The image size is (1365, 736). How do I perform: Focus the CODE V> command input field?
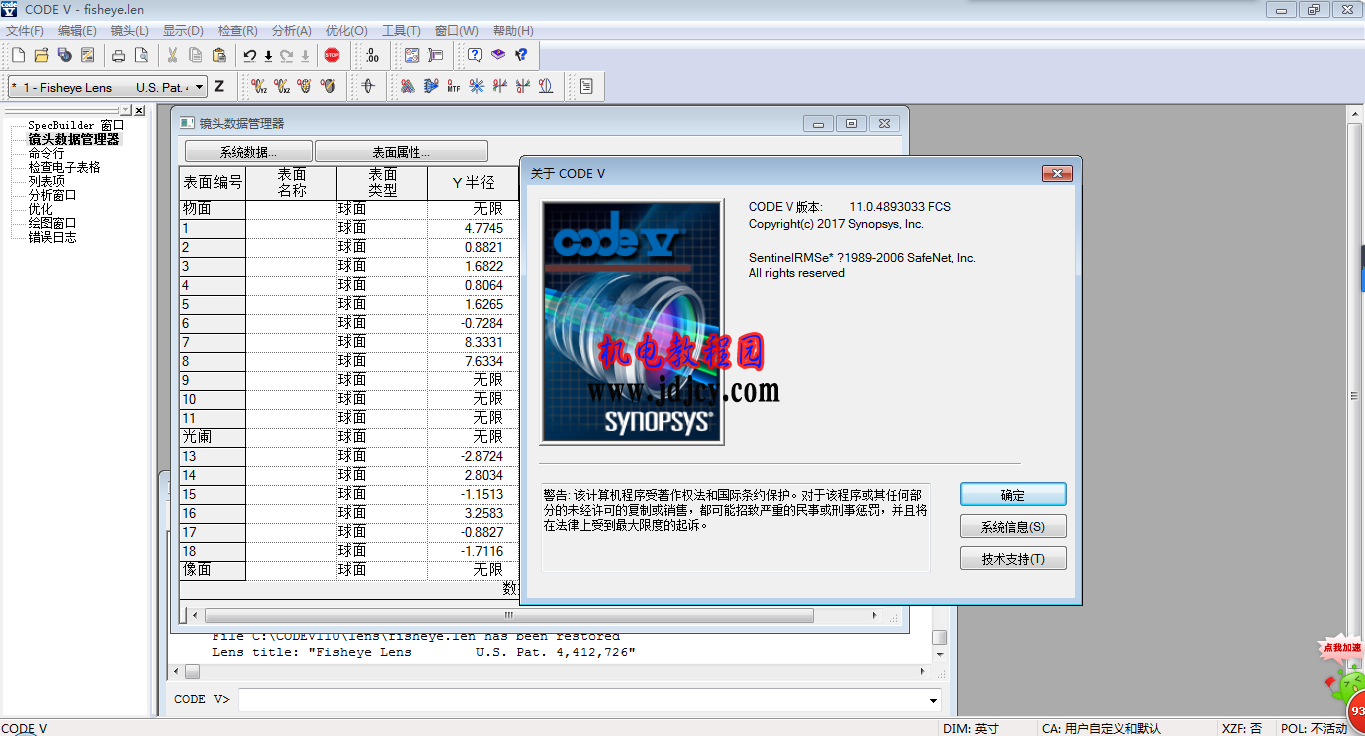coord(582,700)
